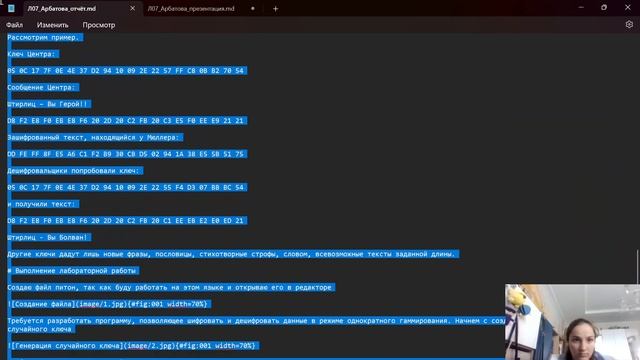The image size is (640, 360).
Task: Click the line "Дешифровальщики попробовали ключ:"
Action: (x=73, y=171)
